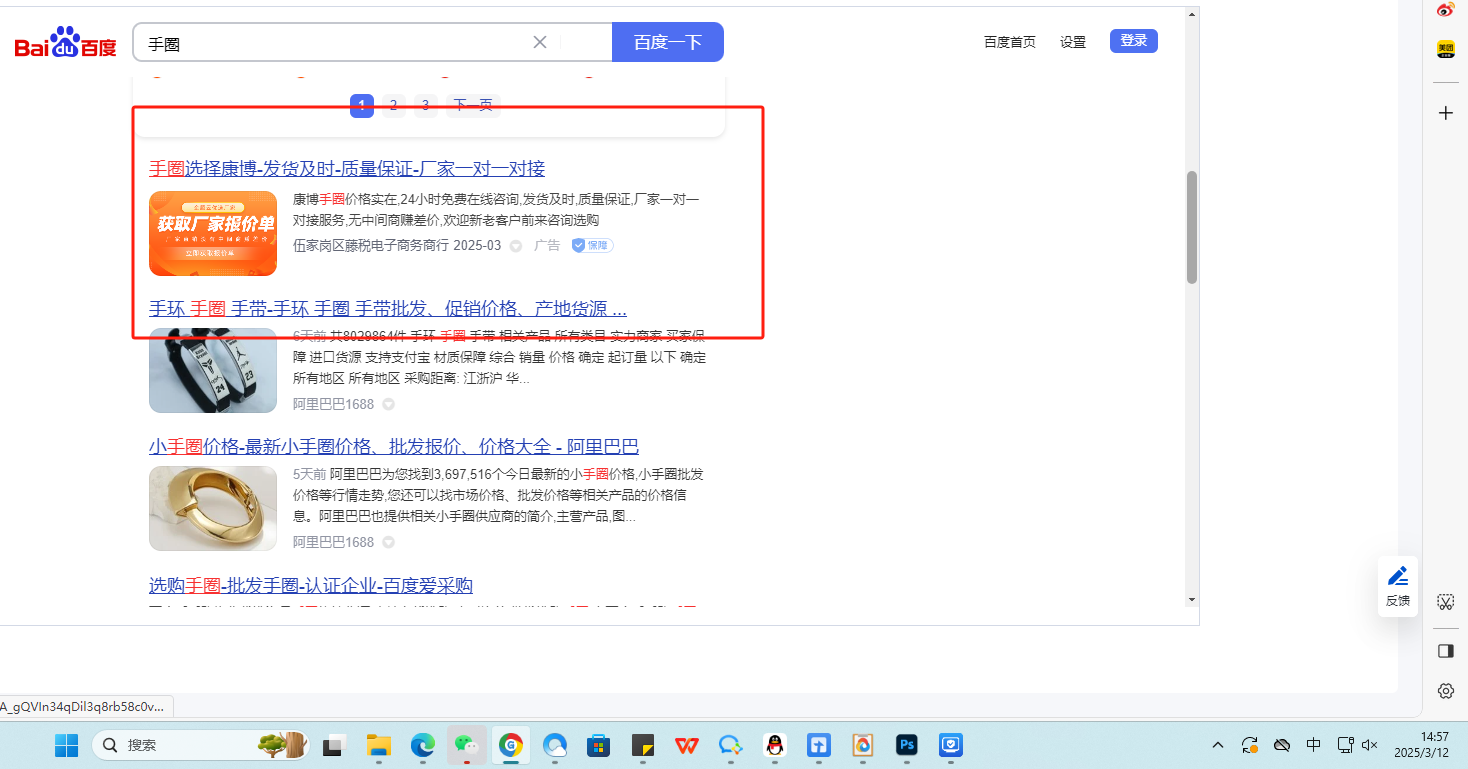Click scroll down arrow on page scrollbar
The height and width of the screenshot is (769, 1468).
1191,599
